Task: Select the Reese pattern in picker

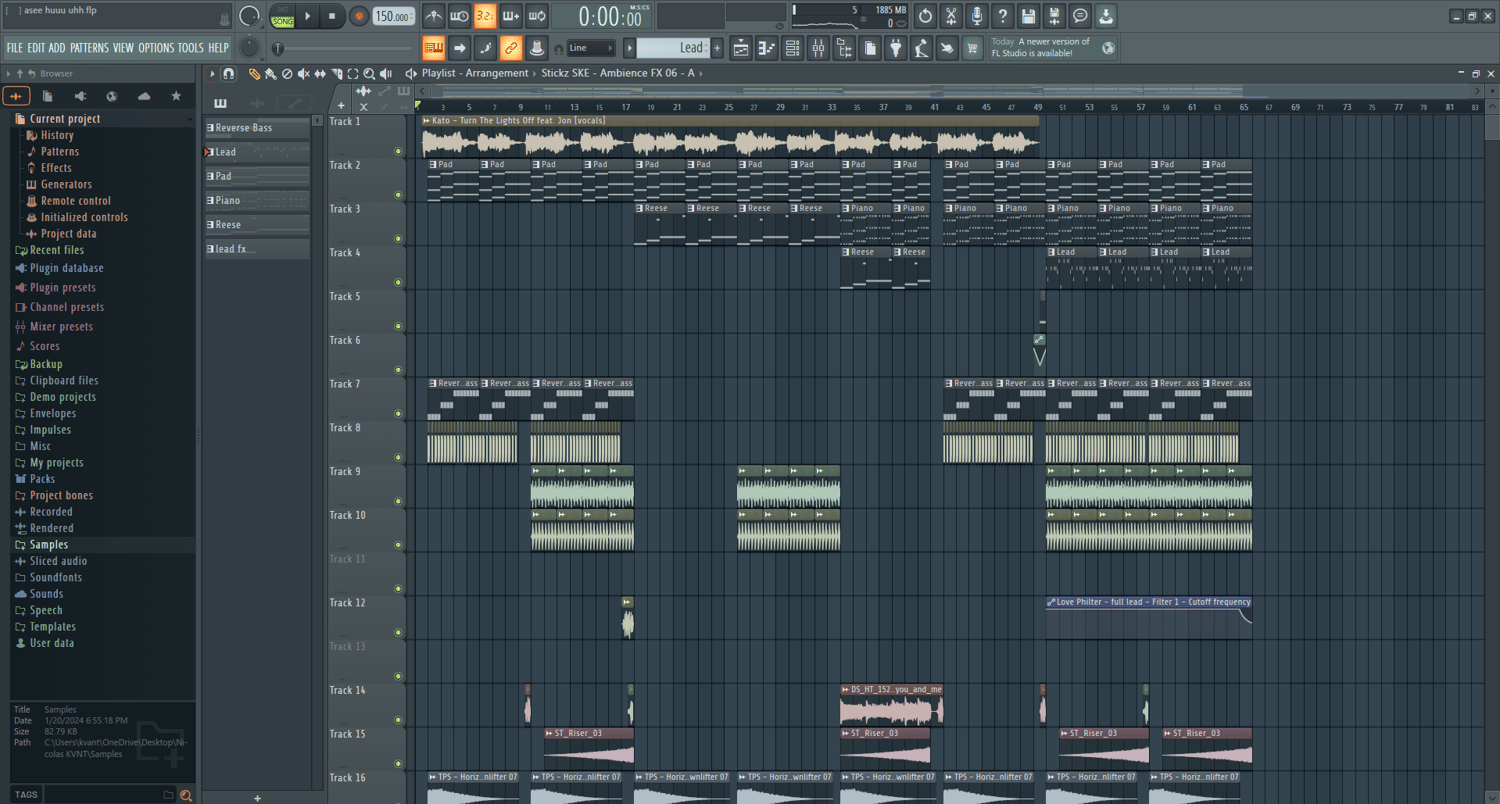Action: click(257, 225)
